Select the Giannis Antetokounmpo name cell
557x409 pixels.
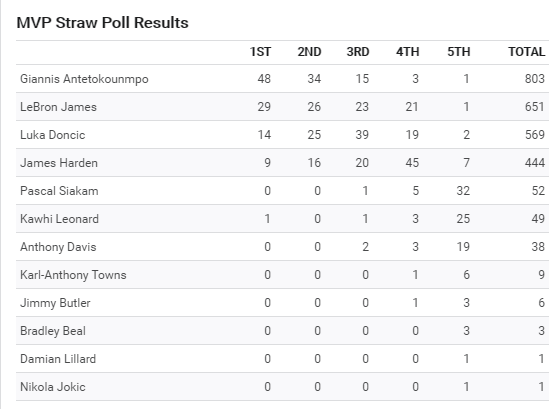pyautogui.click(x=84, y=79)
